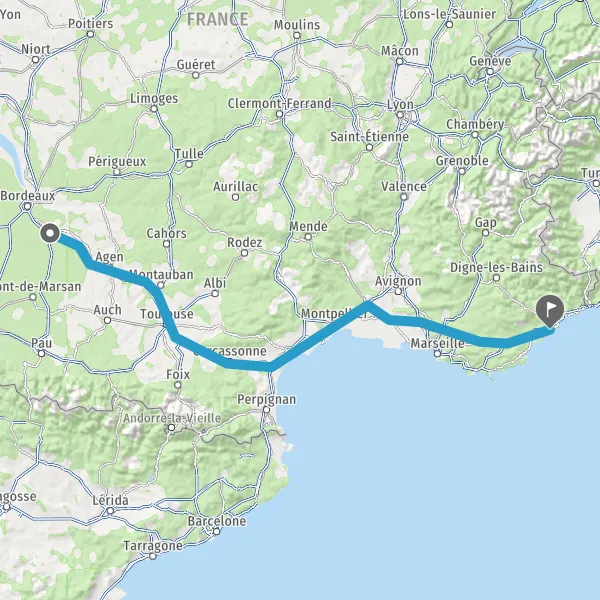Select the Clermont-Ferrand city dot marker
This screenshot has height=600, width=600.
[x=279, y=114]
